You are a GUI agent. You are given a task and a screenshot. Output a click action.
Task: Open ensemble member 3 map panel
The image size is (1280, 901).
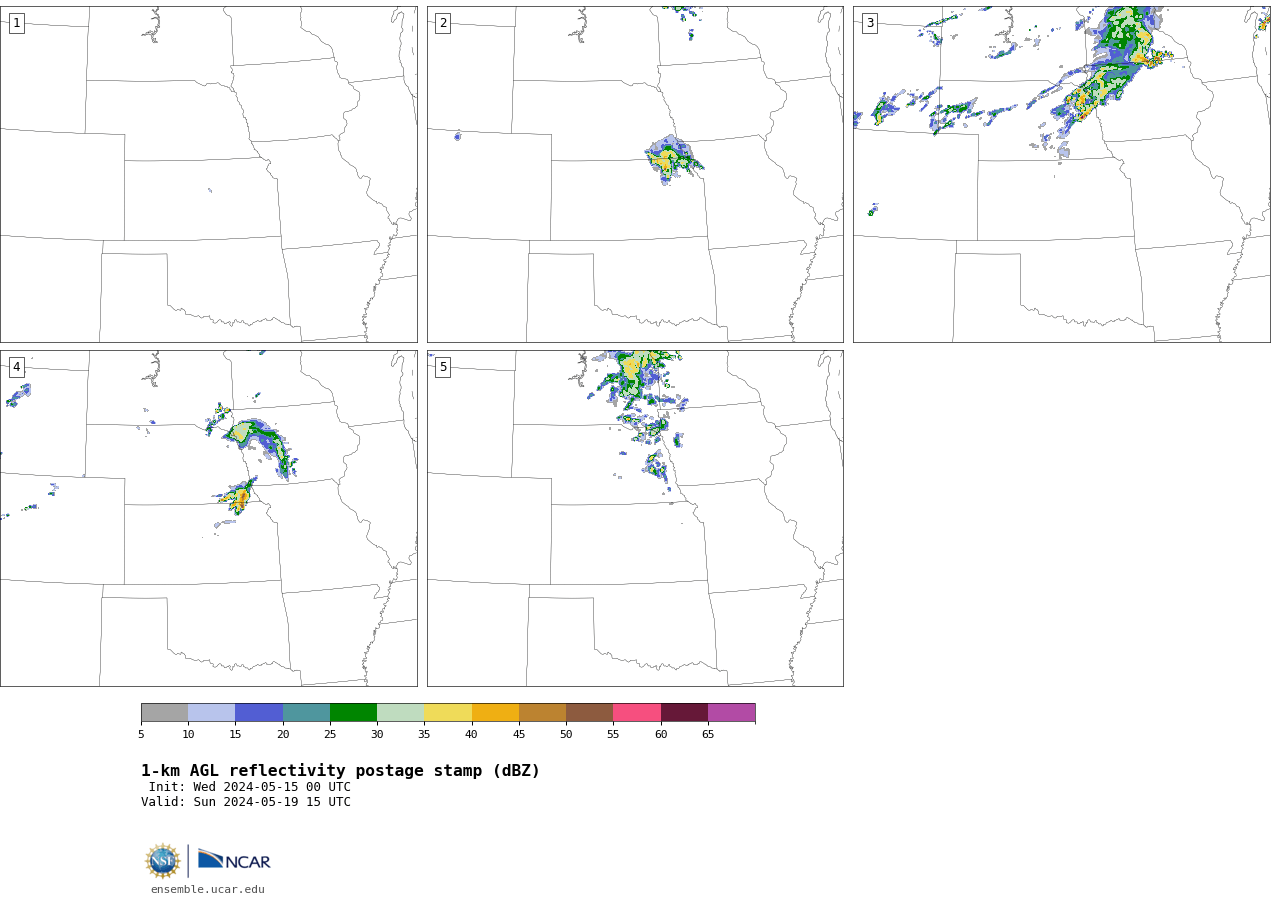[1061, 174]
